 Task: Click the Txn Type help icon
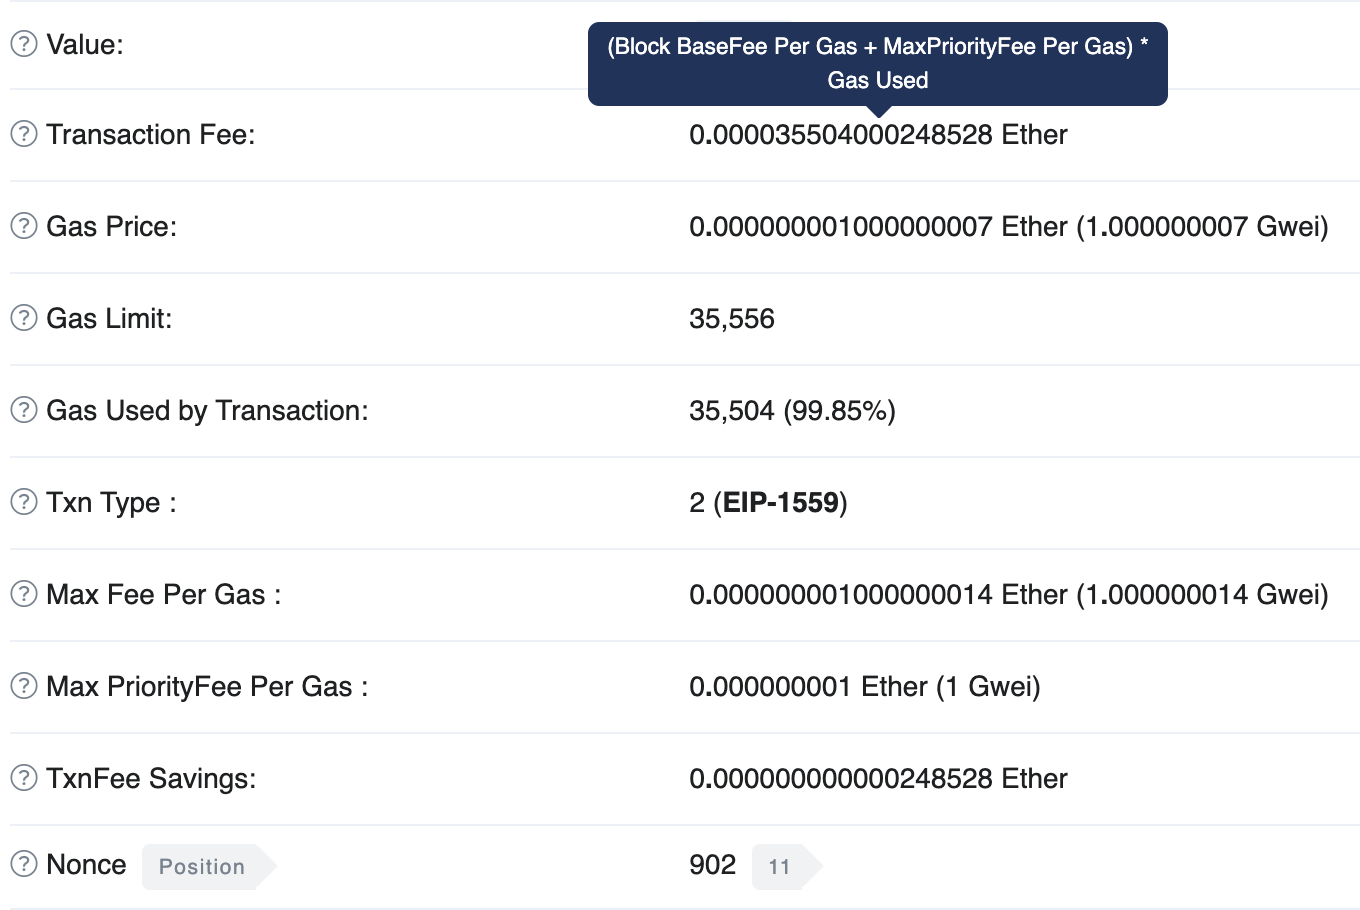click(22, 502)
